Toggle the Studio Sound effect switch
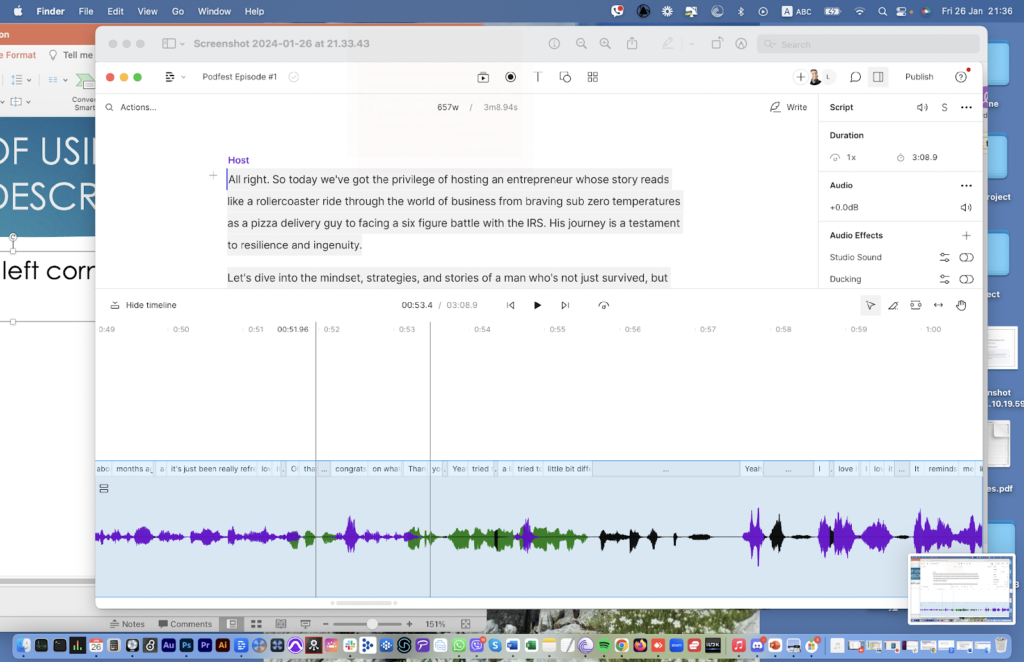The height and width of the screenshot is (662, 1024). (966, 257)
